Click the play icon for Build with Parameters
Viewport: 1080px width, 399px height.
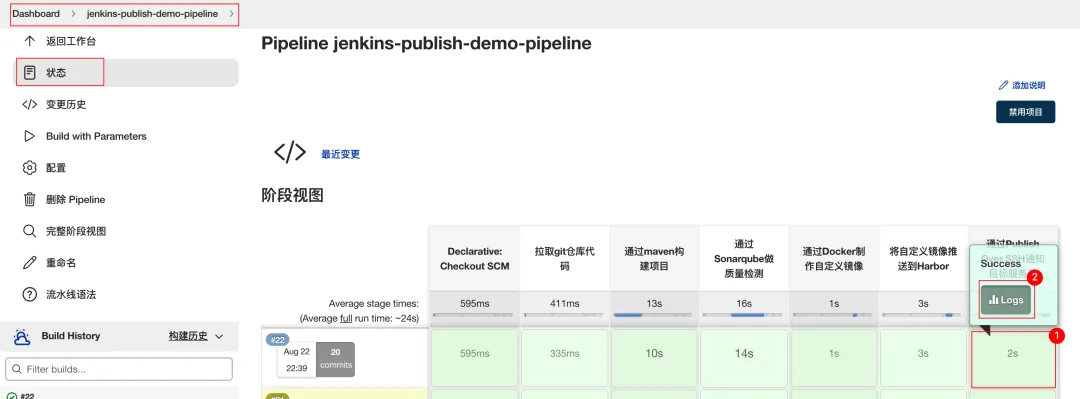tap(30, 136)
